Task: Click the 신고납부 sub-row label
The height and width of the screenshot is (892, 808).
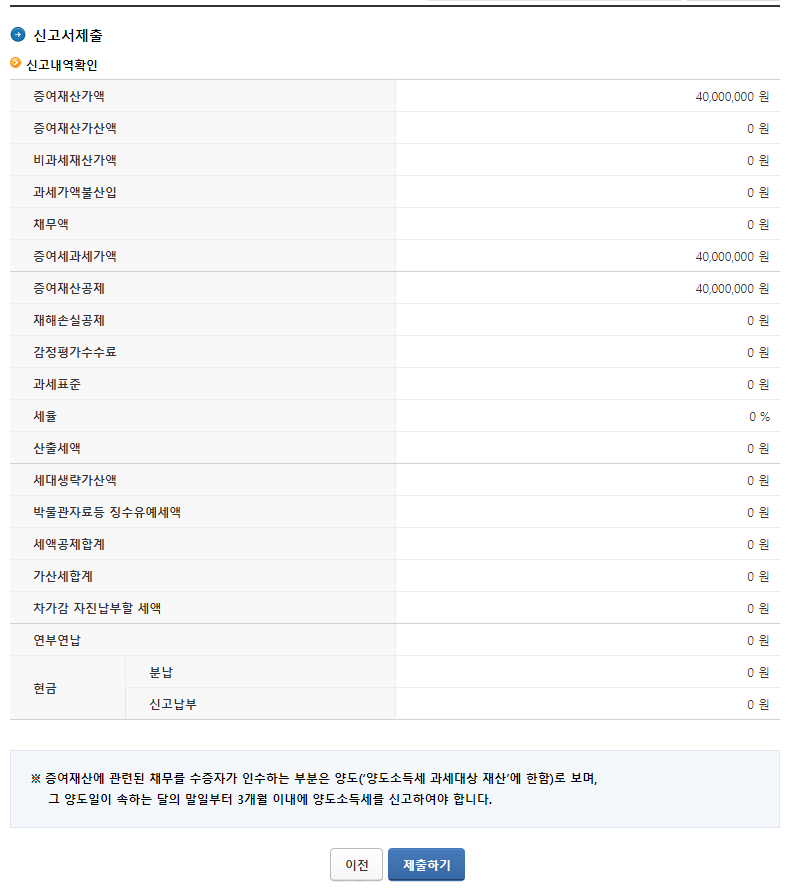Action: 173,704
